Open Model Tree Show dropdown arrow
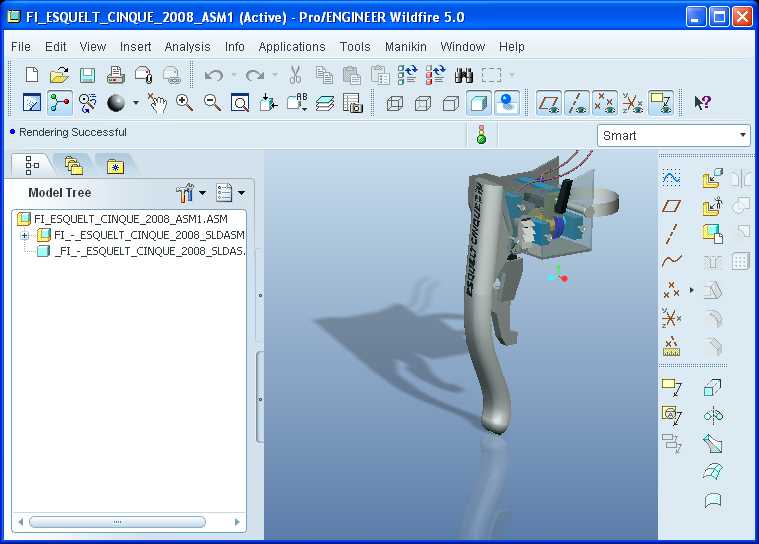 tap(242, 193)
